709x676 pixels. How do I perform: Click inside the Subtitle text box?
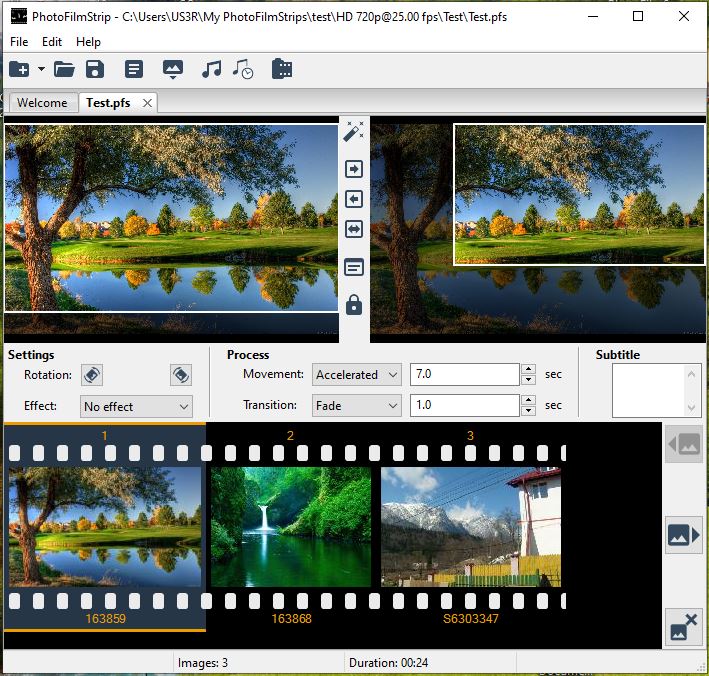click(x=648, y=390)
